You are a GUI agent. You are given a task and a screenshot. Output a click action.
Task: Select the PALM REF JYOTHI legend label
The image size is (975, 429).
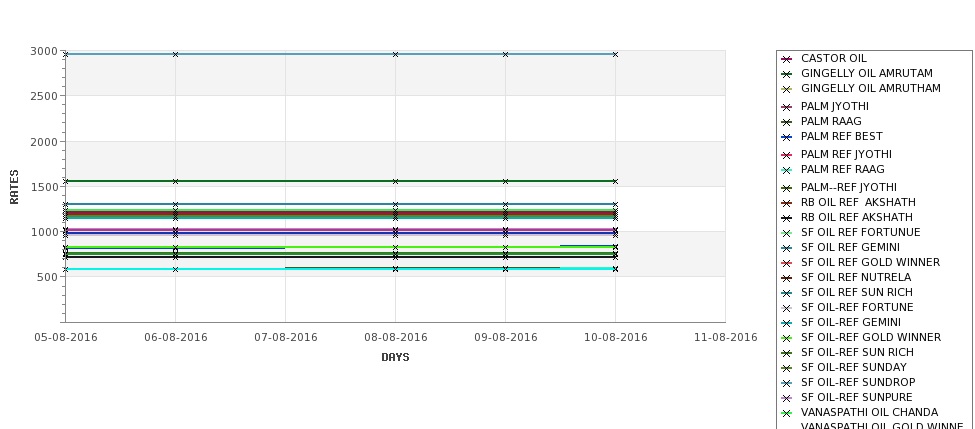[846, 154]
